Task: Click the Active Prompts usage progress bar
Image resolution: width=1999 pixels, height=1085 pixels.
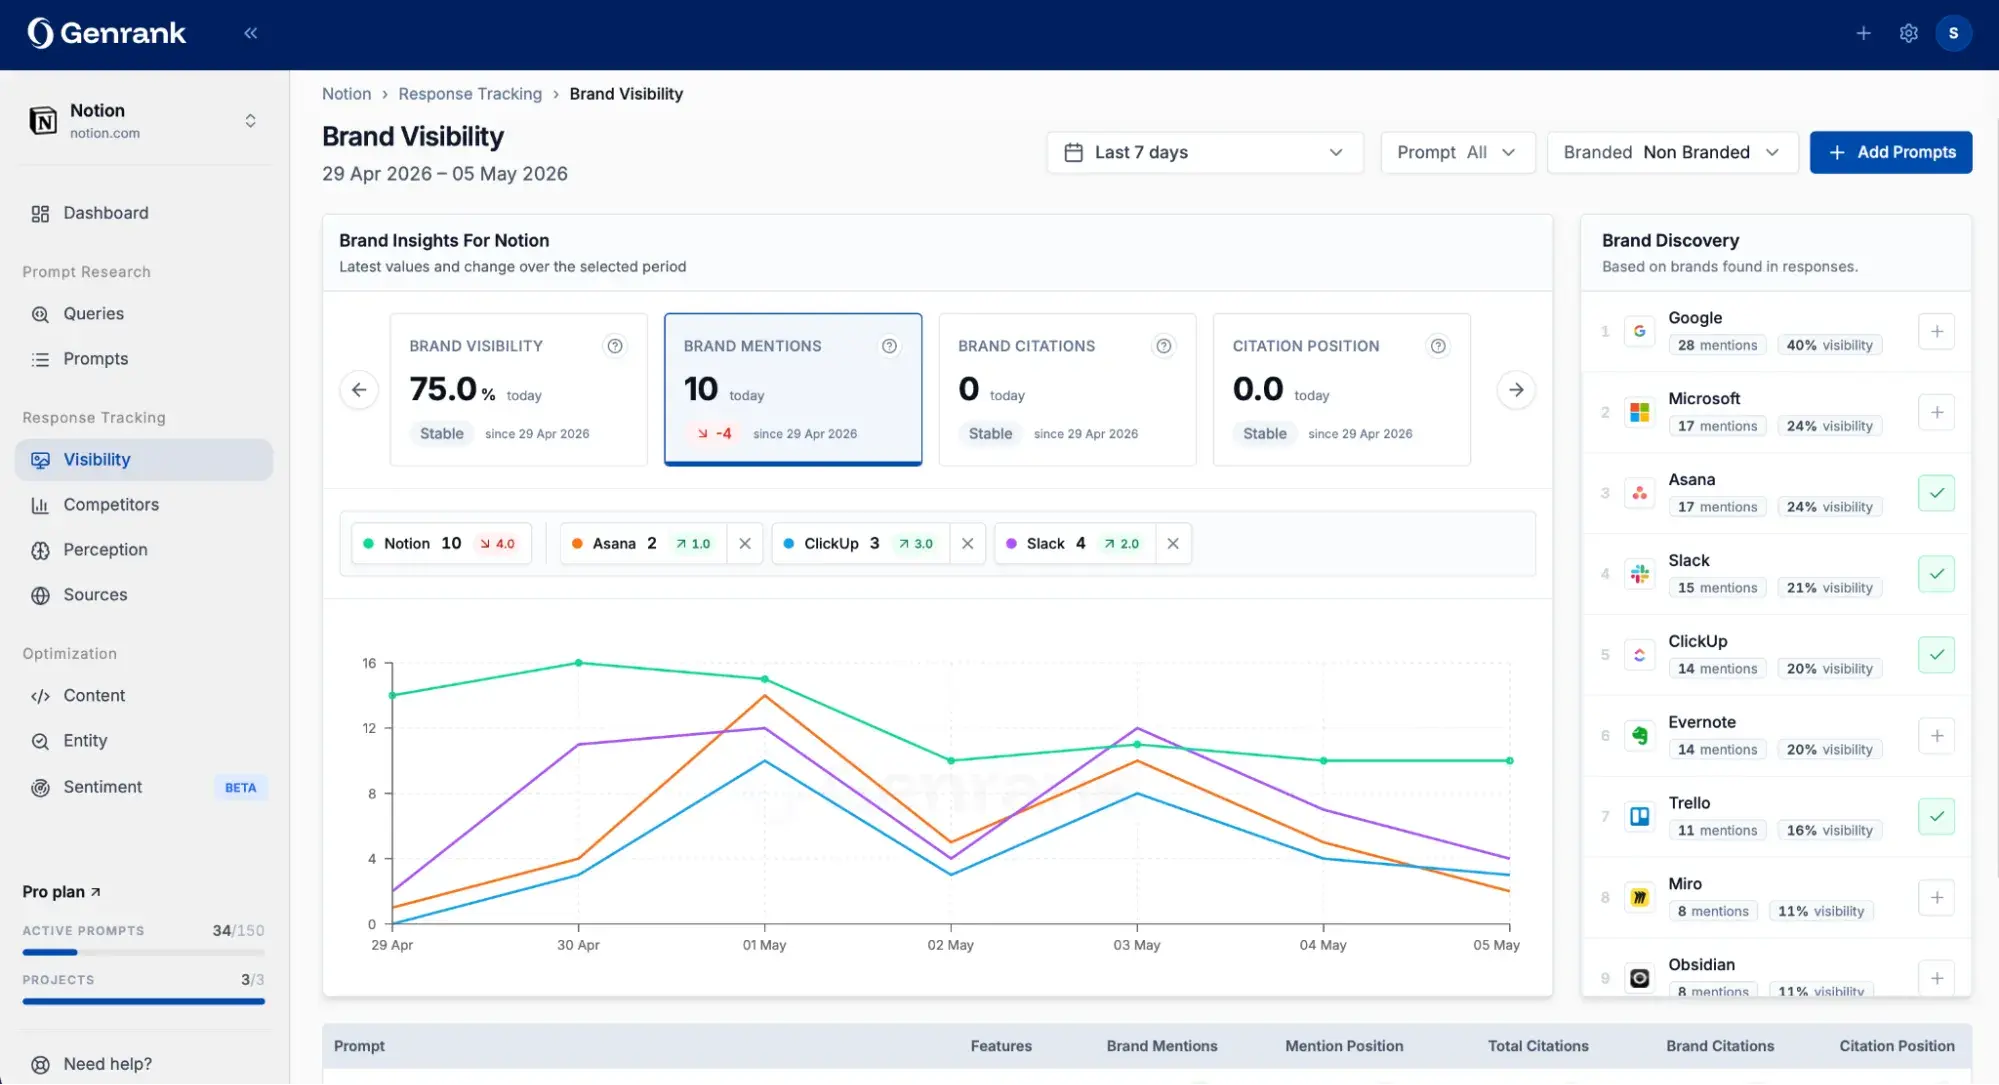Action: [x=144, y=953]
